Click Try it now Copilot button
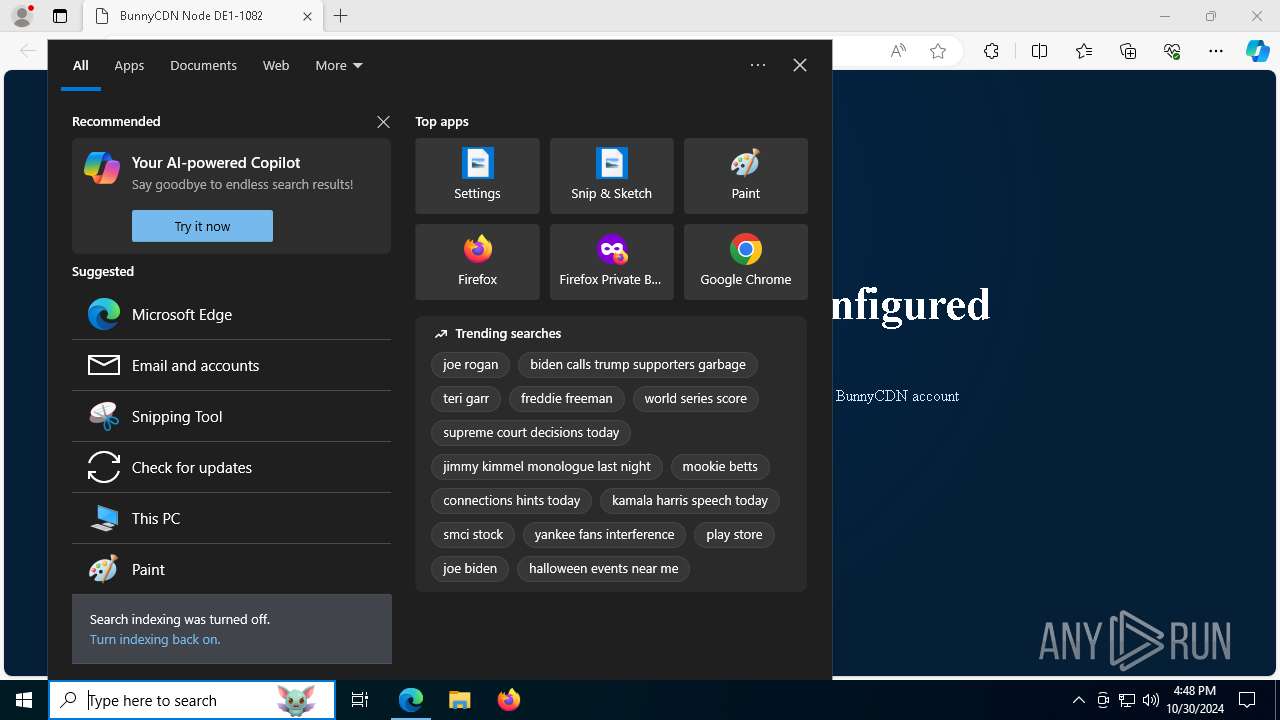Screen dimensions: 1280x720 pos(202,226)
